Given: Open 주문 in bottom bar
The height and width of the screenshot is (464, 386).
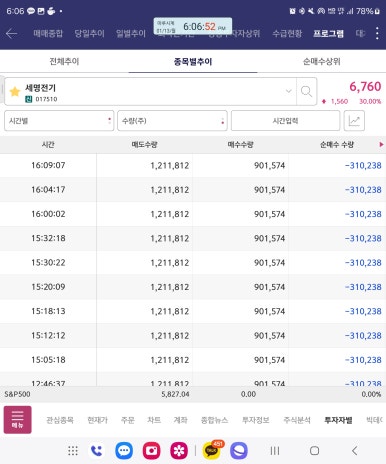Looking at the screenshot, I should point(128,420).
